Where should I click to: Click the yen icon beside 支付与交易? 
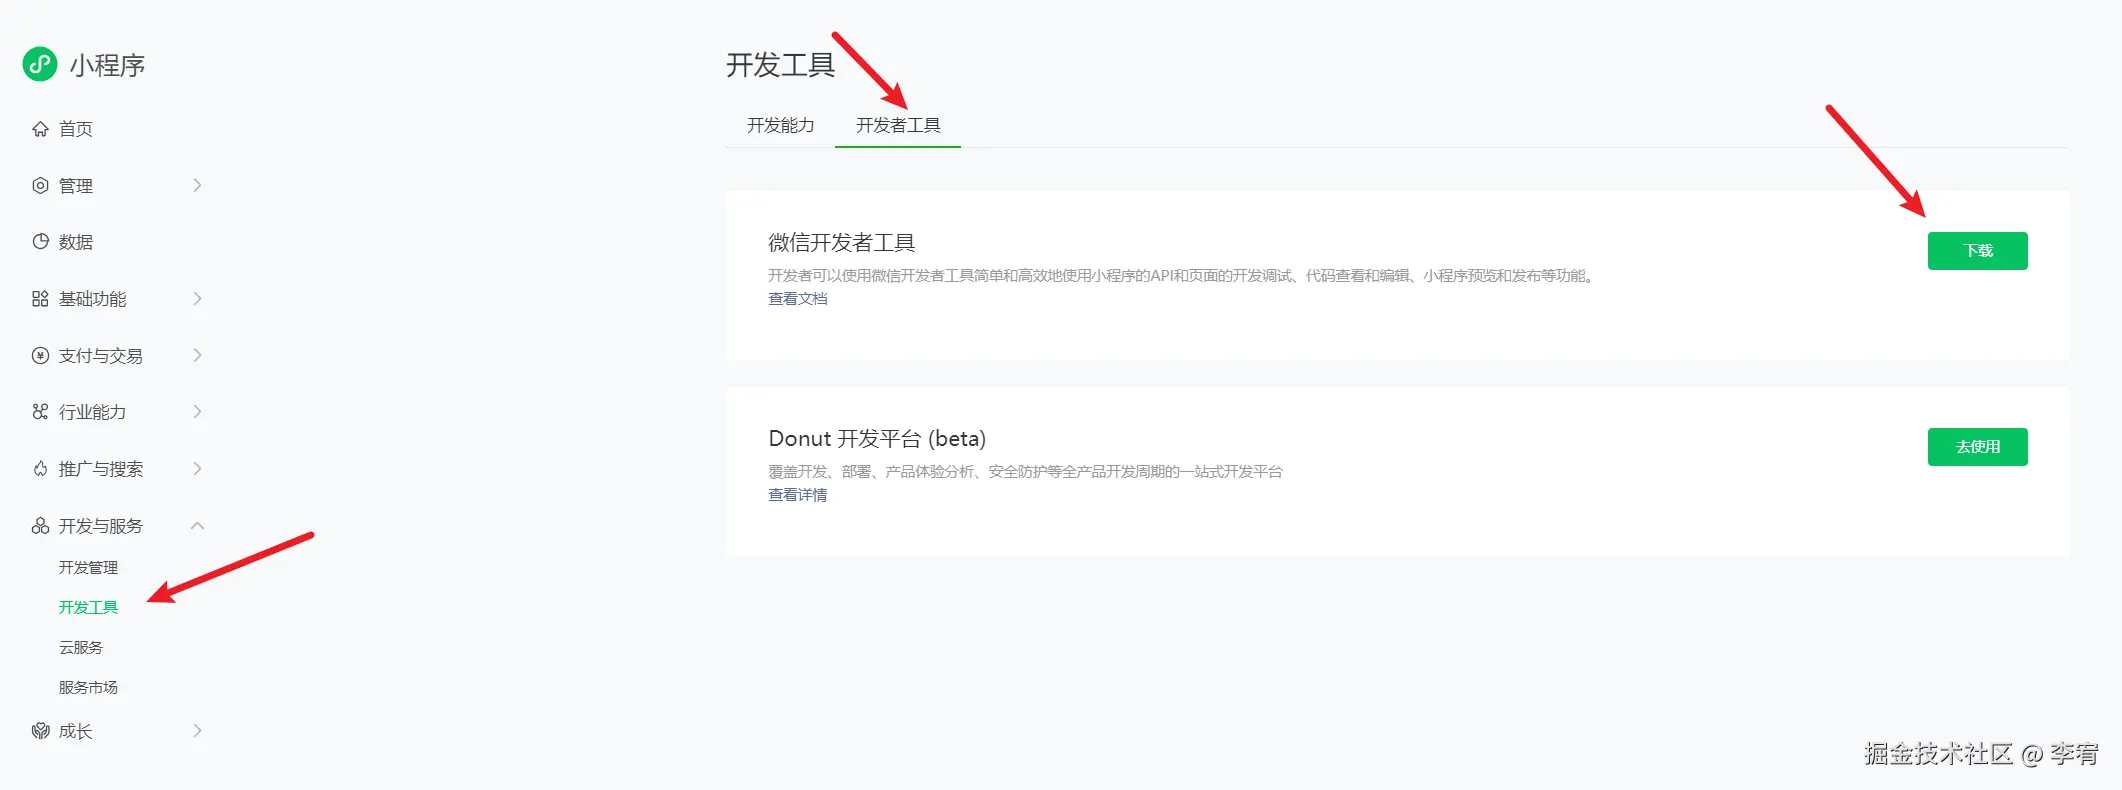[x=40, y=355]
